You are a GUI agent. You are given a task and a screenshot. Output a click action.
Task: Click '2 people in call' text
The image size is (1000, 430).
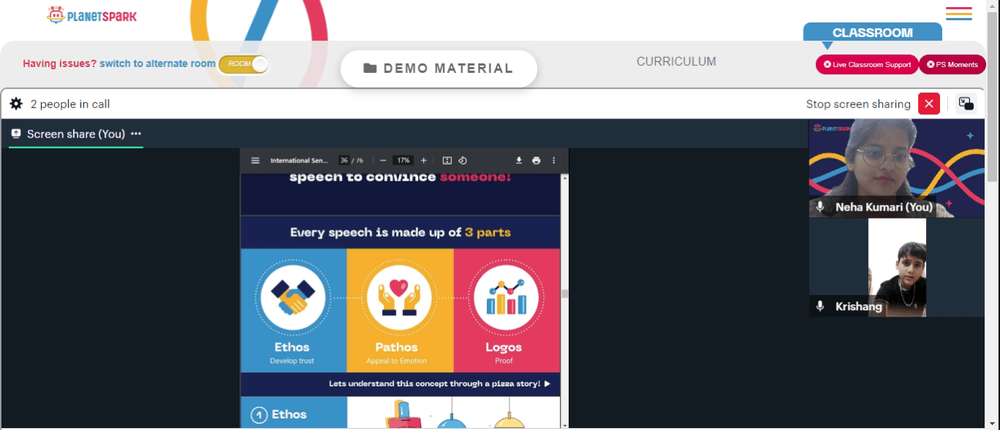(70, 104)
